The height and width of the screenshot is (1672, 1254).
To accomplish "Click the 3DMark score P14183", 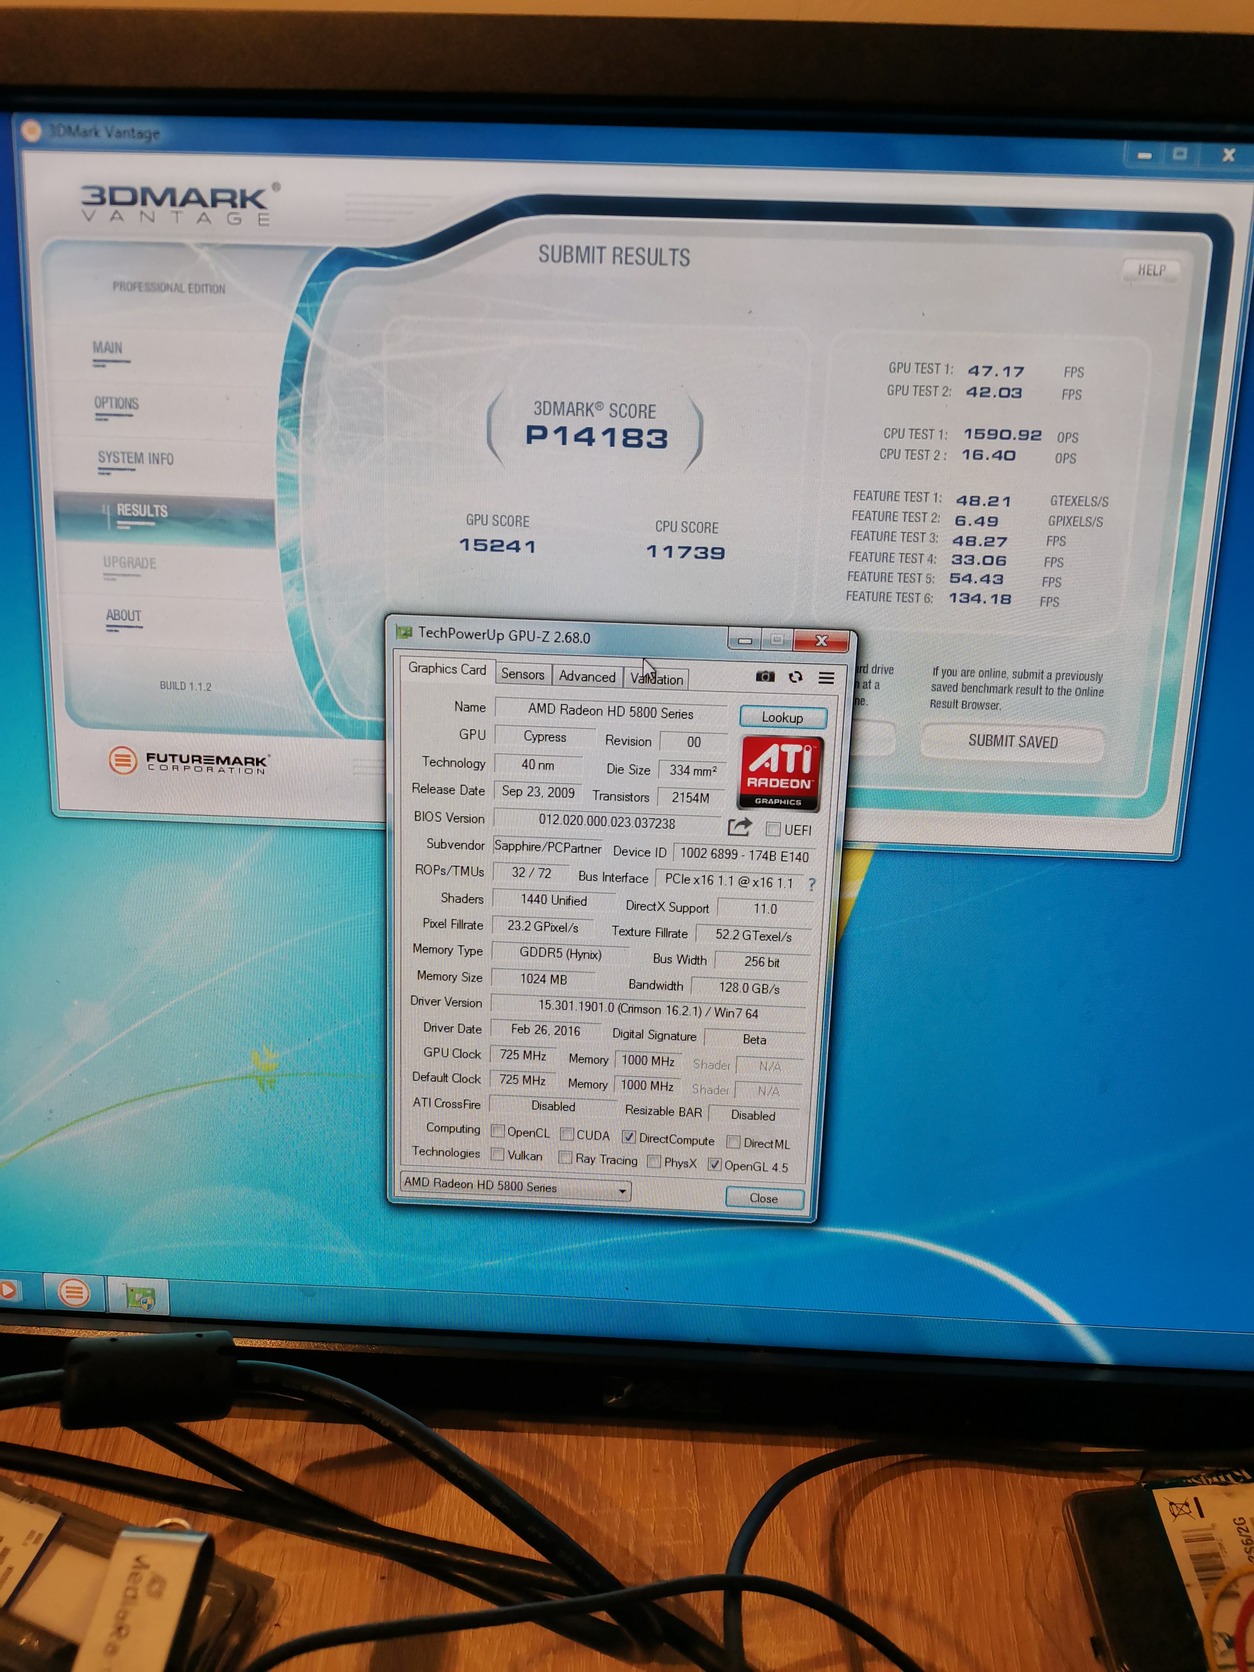I will (596, 437).
